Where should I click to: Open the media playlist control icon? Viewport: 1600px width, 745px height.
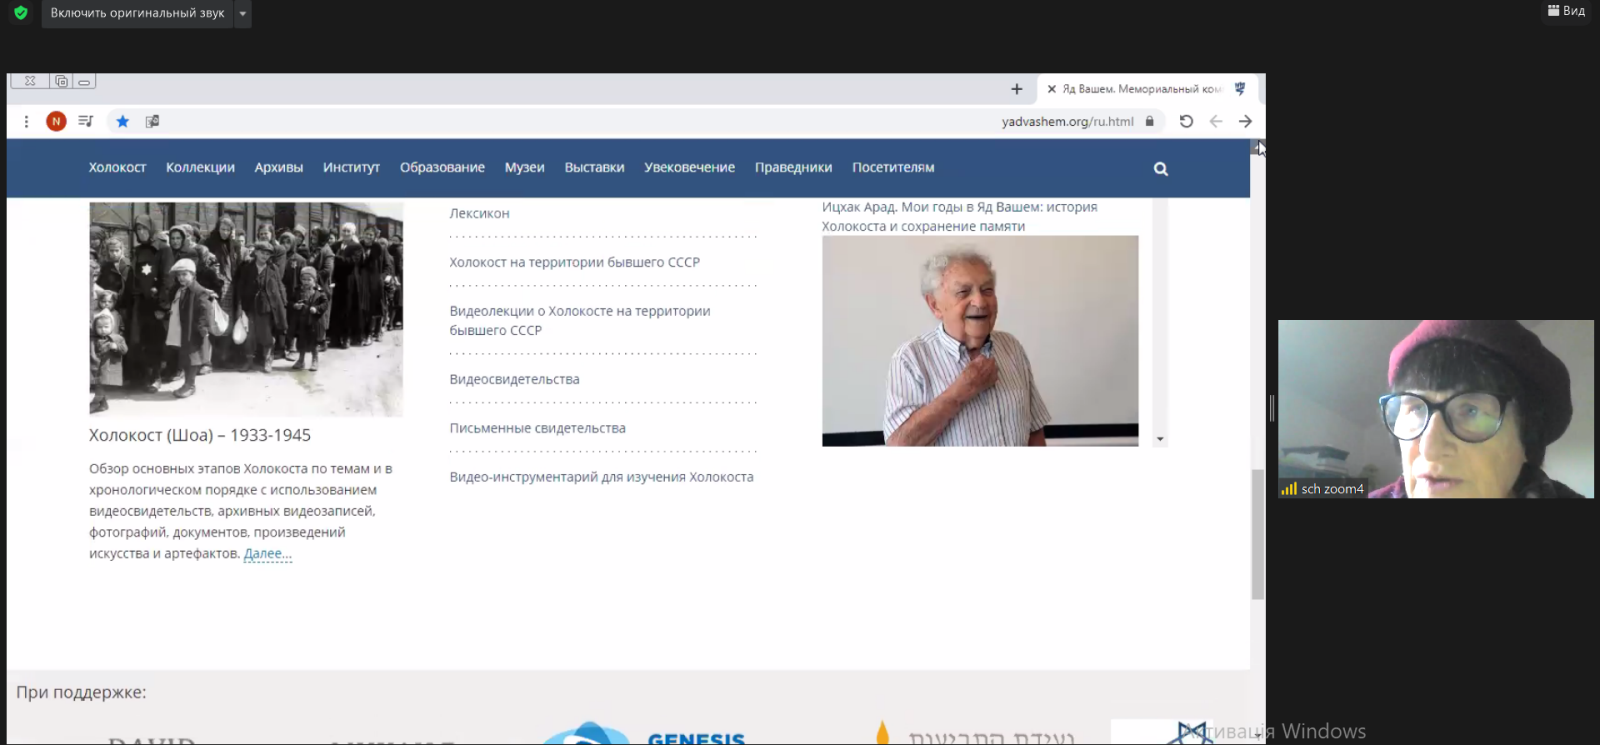tap(86, 121)
